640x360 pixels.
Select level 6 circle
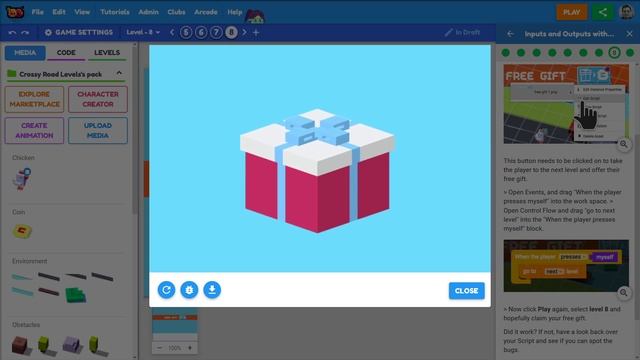click(201, 32)
